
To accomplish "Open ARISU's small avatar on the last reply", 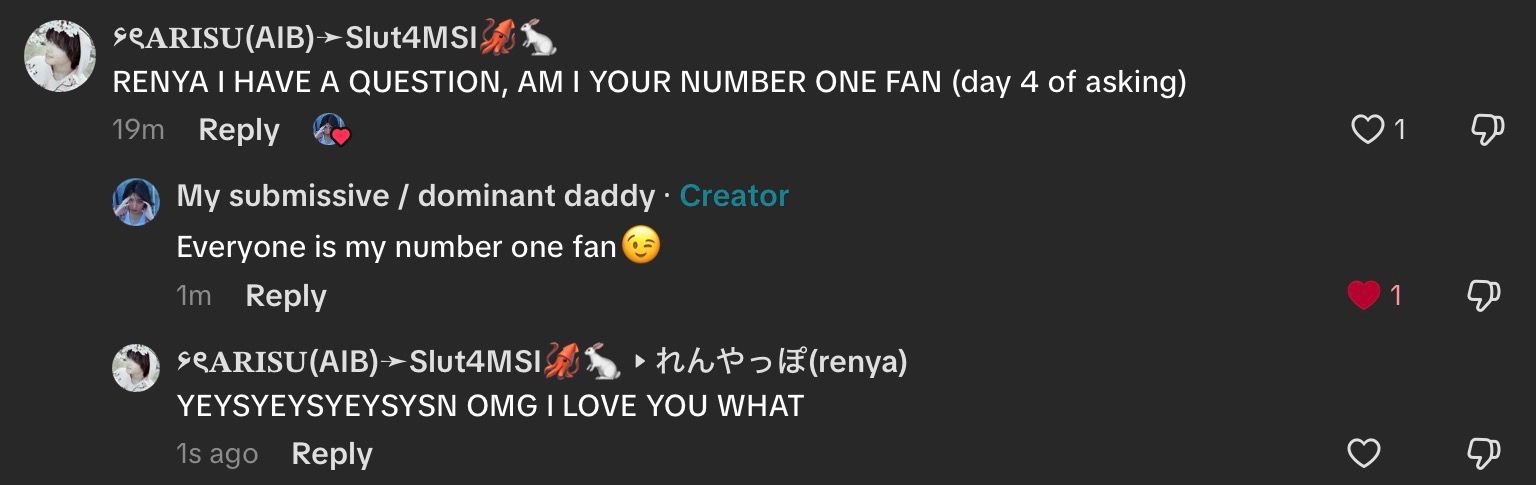I will pos(136,367).
